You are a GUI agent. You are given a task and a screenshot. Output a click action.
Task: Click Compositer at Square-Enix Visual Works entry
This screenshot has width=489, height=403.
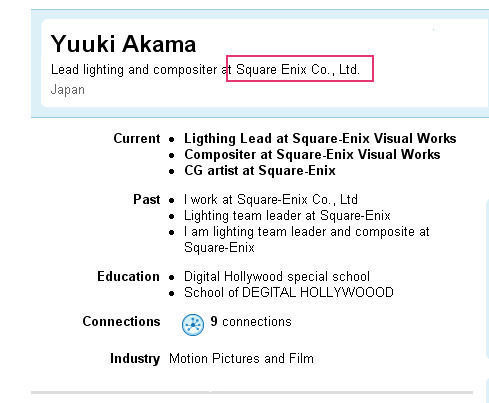point(312,155)
